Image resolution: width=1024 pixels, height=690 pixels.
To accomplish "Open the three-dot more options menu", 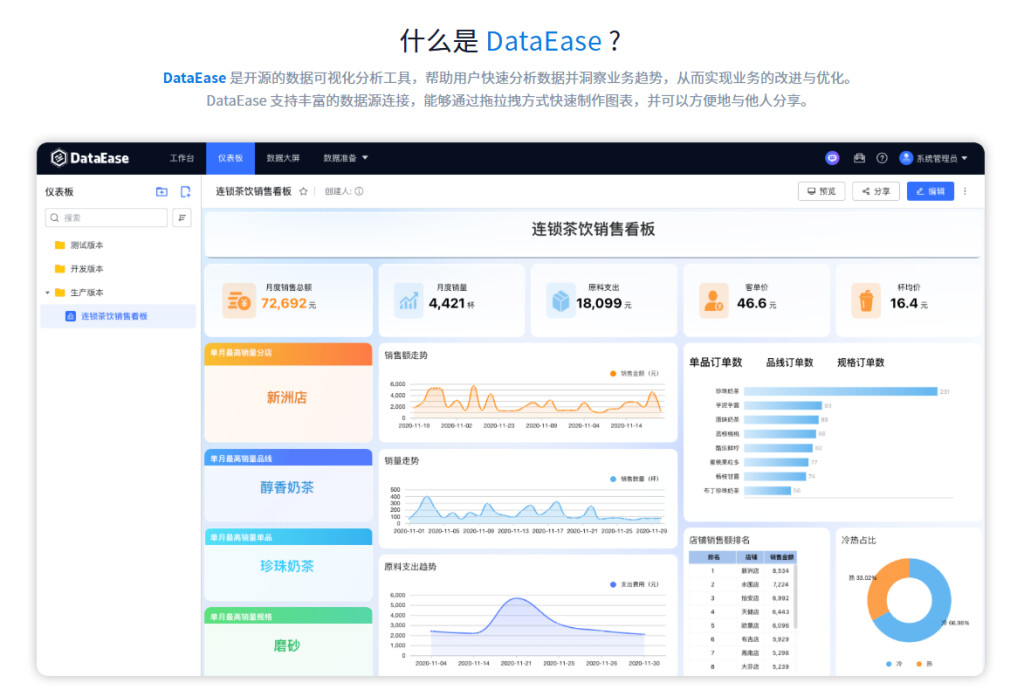I will (x=965, y=192).
